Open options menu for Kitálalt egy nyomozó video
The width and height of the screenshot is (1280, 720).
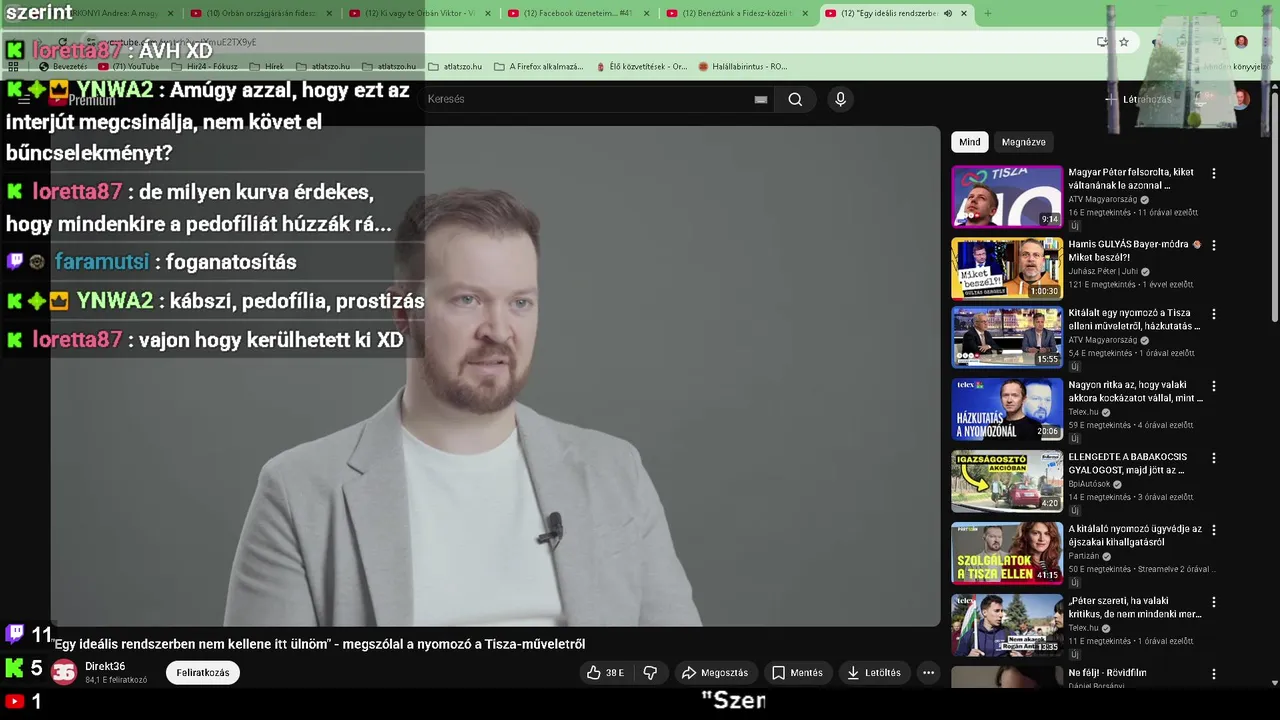[x=1214, y=314]
